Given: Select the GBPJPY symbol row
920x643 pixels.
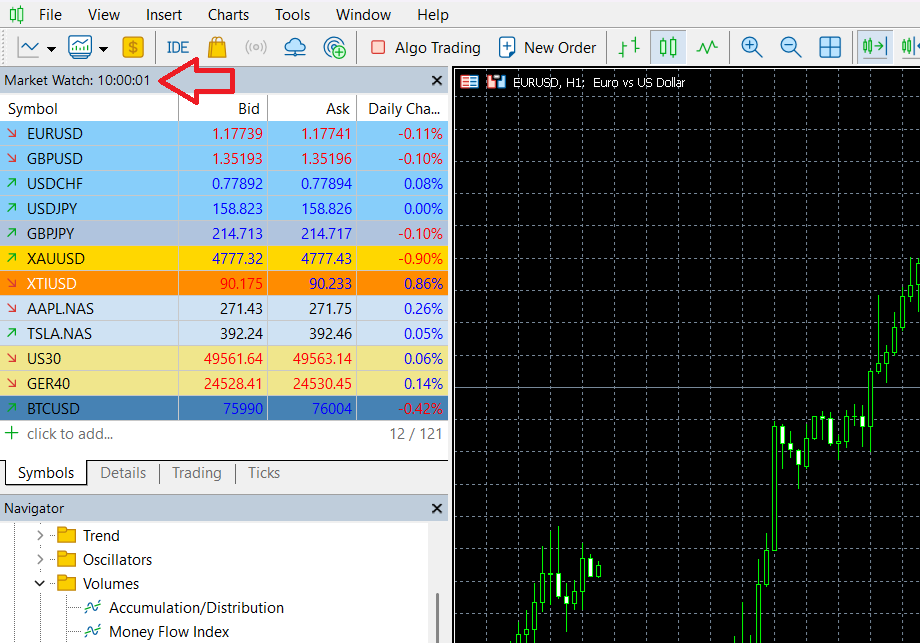Looking at the screenshot, I should pyautogui.click(x=224, y=233).
